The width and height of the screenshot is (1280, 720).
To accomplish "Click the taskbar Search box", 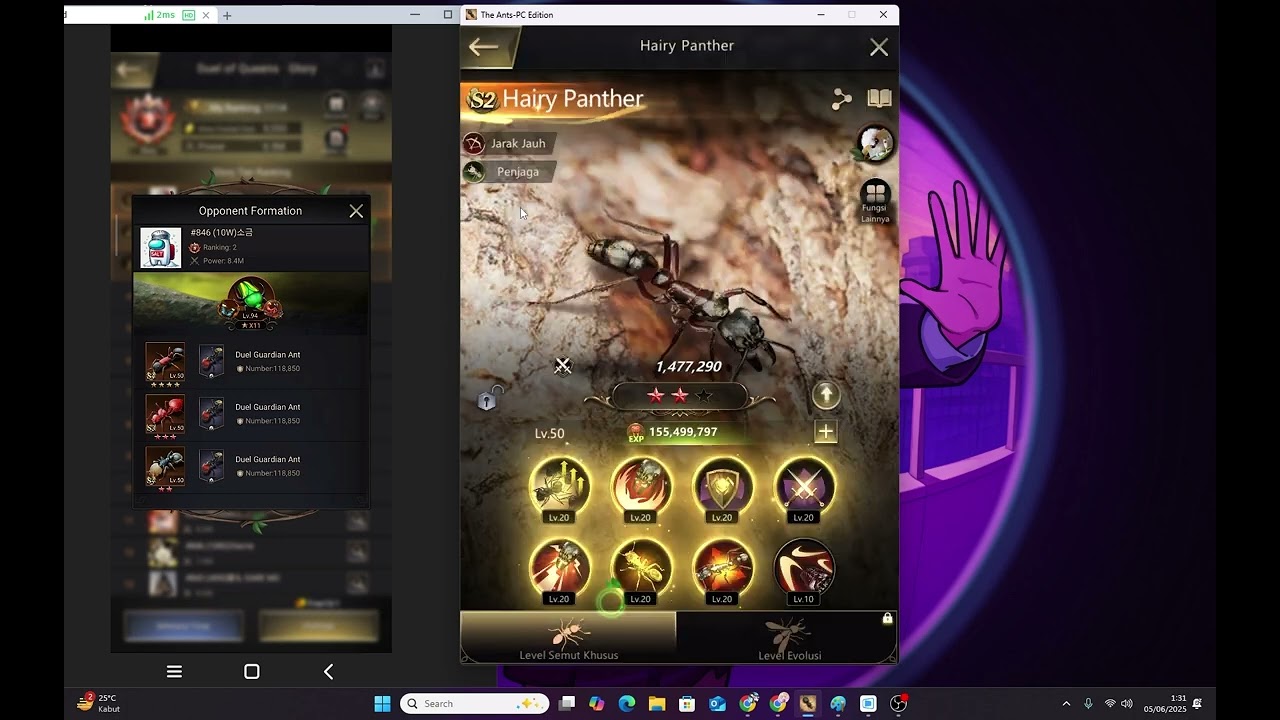I will tap(476, 704).
